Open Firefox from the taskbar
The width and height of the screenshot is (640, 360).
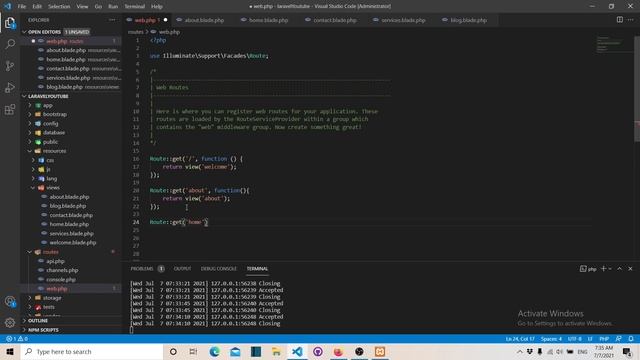338,351
